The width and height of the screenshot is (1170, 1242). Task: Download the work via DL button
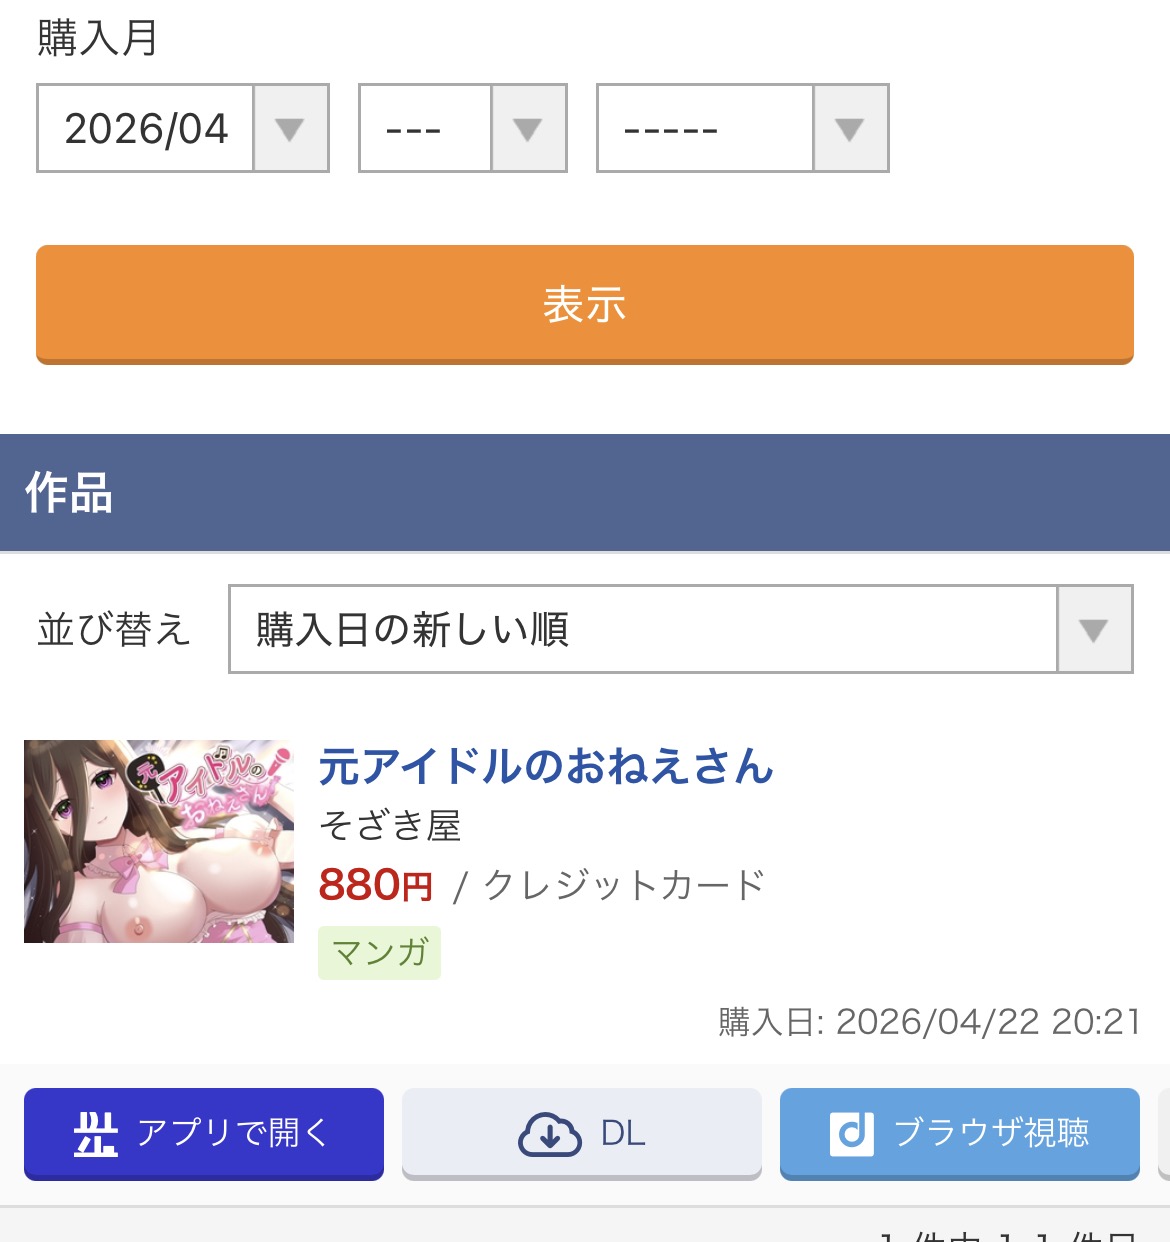pyautogui.click(x=582, y=1134)
